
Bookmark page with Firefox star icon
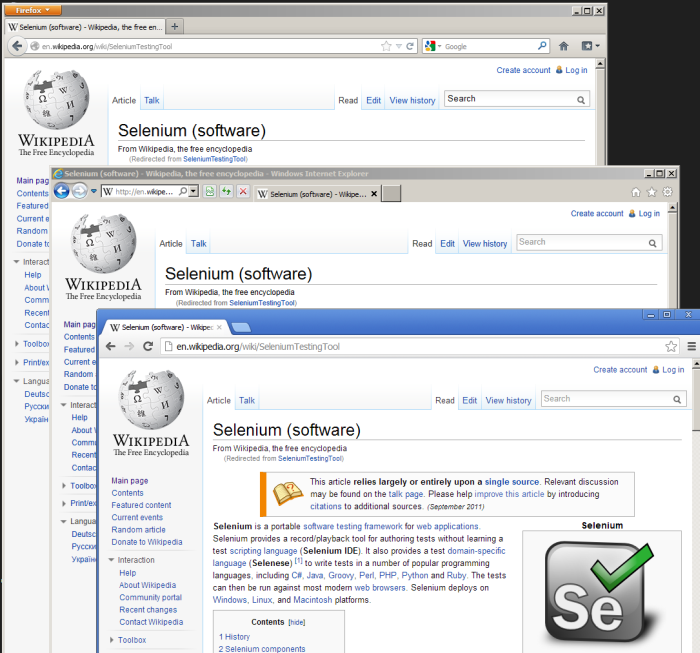tap(386, 46)
